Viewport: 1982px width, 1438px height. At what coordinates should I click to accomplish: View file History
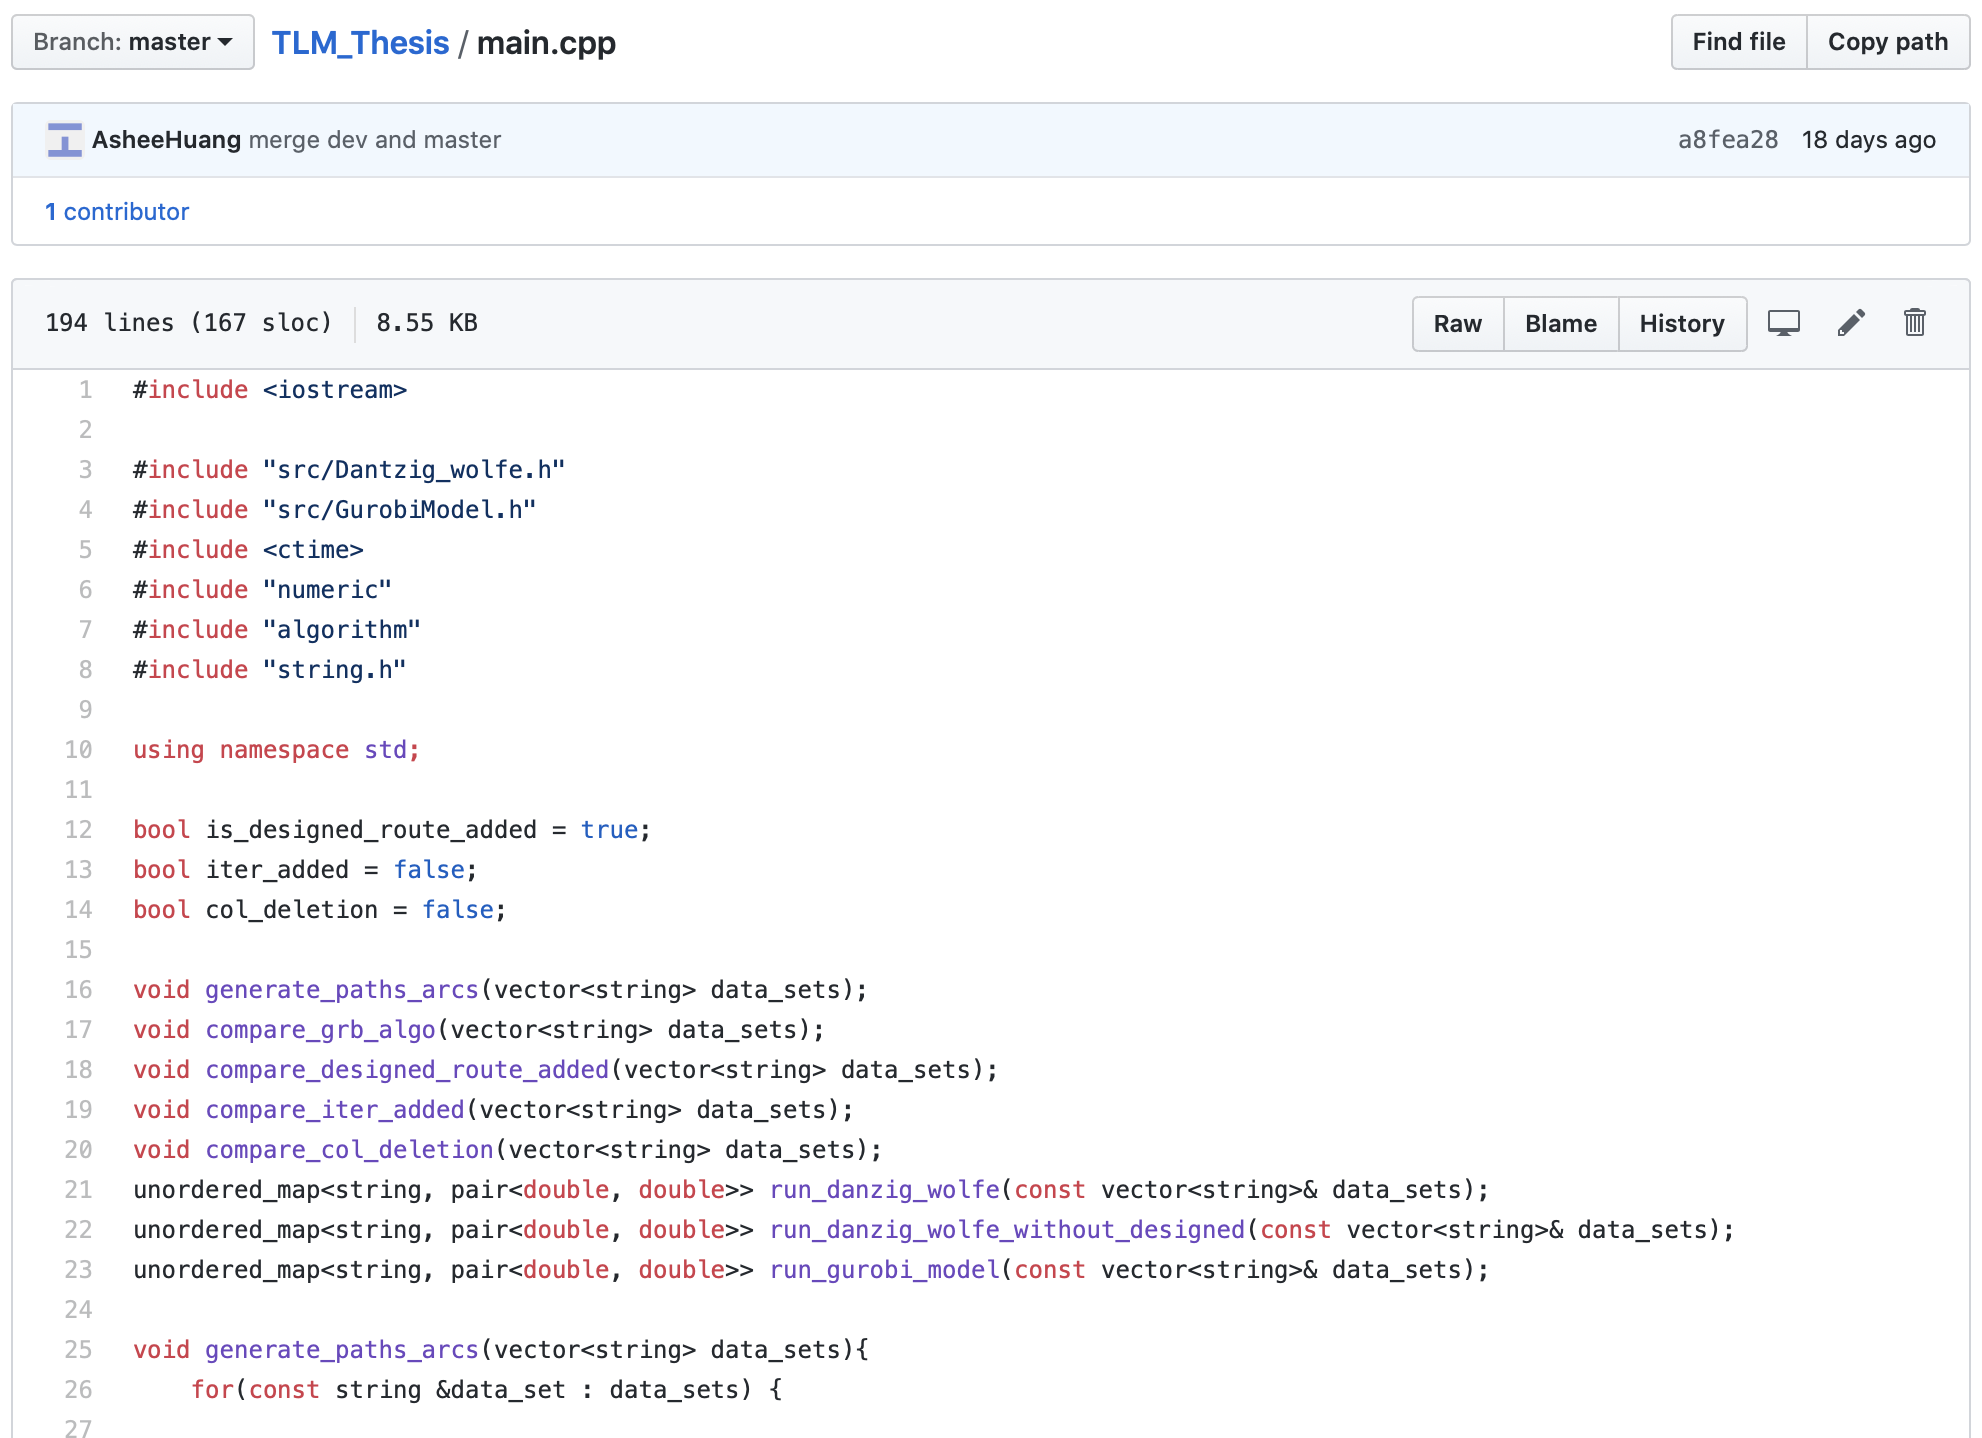pyautogui.click(x=1681, y=324)
